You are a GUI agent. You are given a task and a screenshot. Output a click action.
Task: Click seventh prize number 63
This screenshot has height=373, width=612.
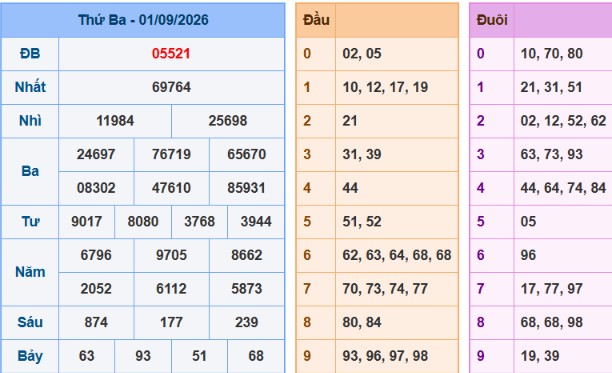(87, 356)
